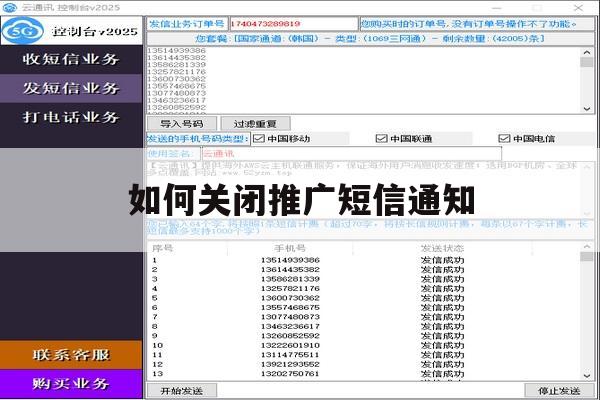Click 过滤重复 button
The width and height of the screenshot is (600, 400).
click(255, 124)
